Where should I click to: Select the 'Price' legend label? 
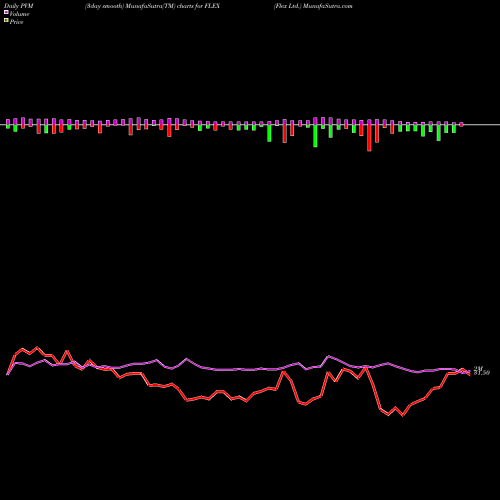click(16, 22)
